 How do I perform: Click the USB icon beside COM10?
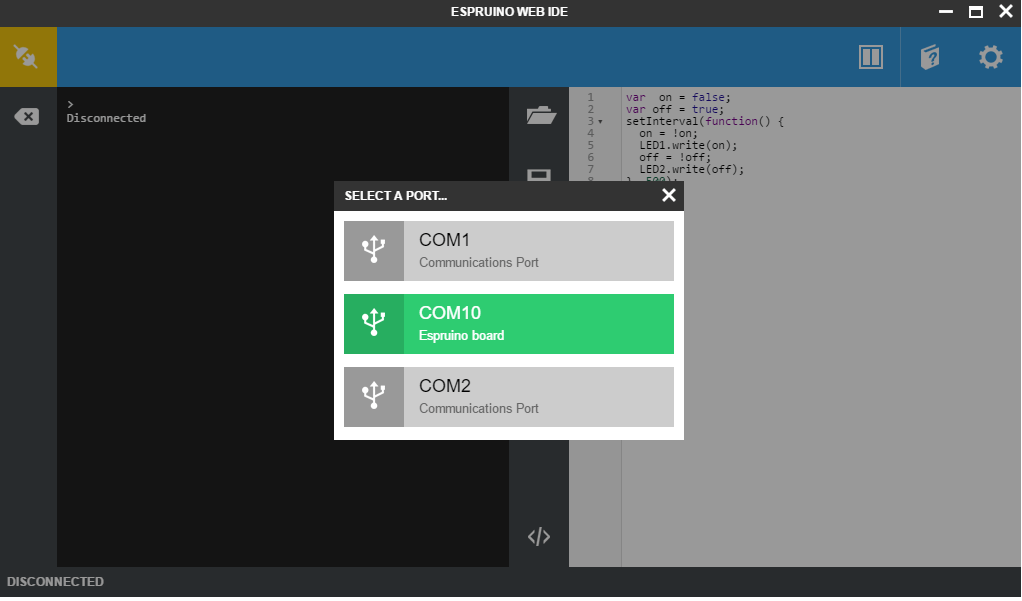(x=373, y=323)
